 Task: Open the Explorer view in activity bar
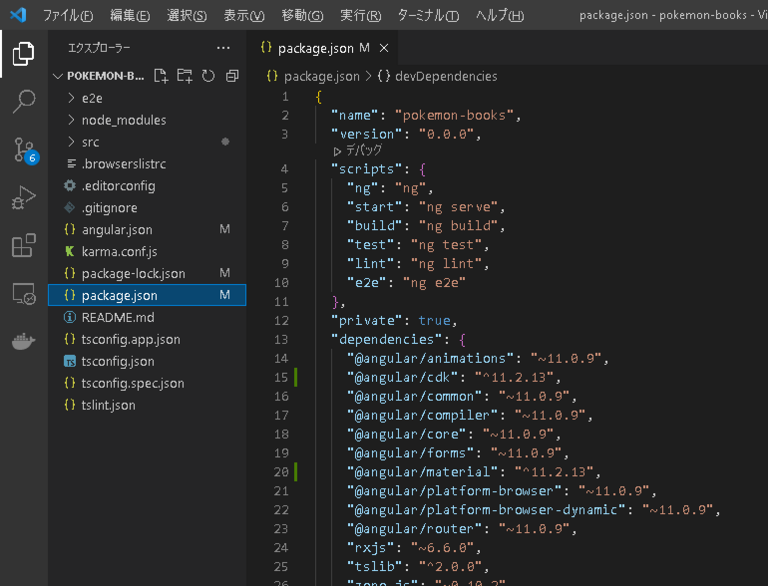point(24,53)
